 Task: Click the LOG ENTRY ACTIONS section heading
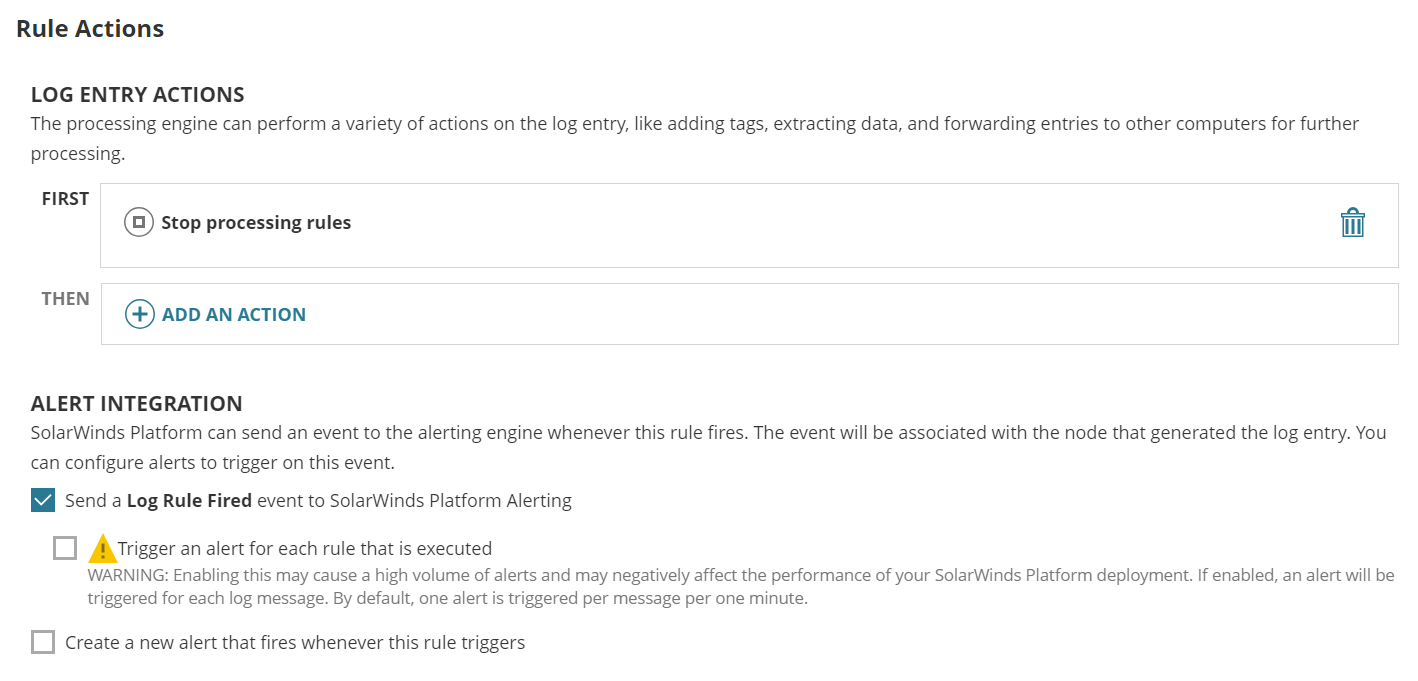(138, 95)
